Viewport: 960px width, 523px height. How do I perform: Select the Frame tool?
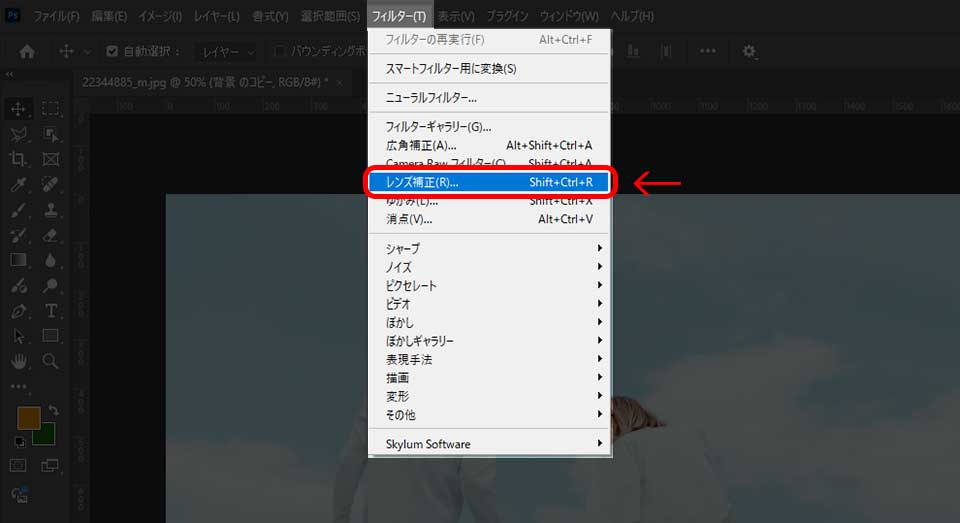50,159
